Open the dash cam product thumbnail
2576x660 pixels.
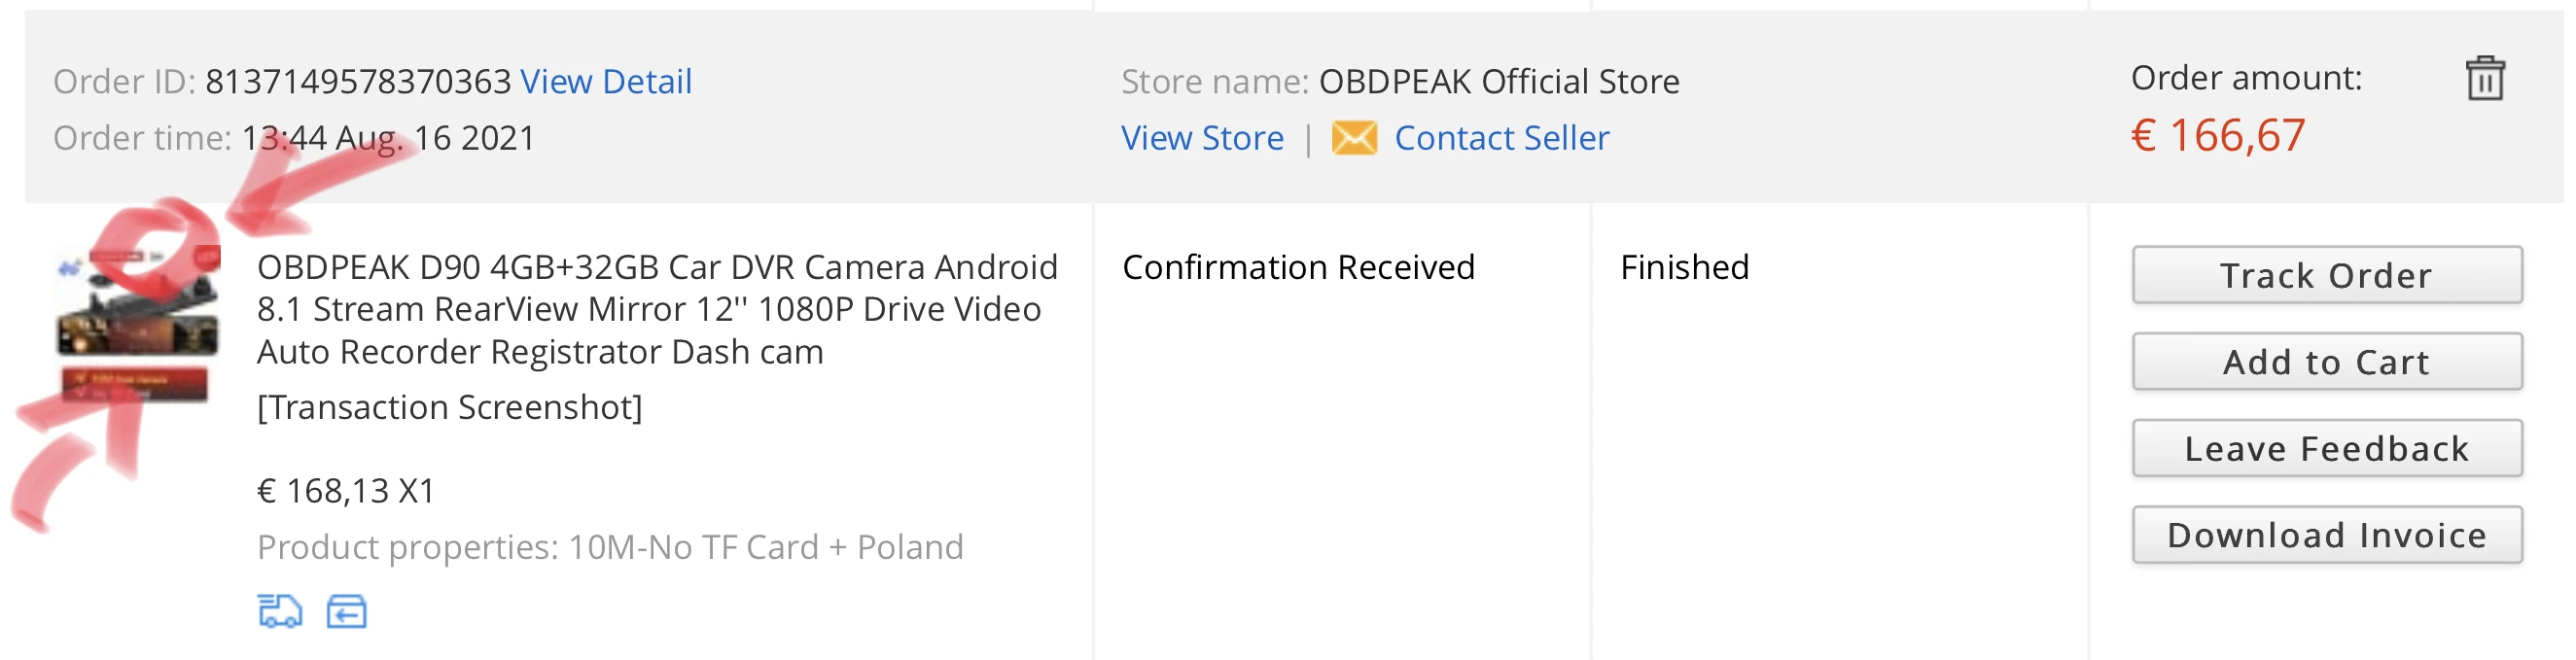pyautogui.click(x=138, y=322)
